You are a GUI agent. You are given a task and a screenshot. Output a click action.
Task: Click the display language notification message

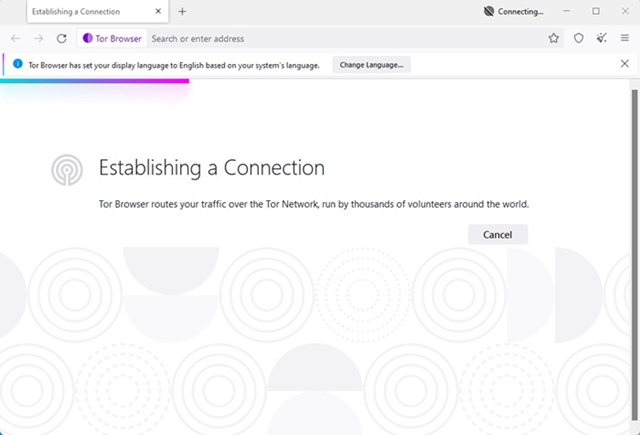(174, 65)
